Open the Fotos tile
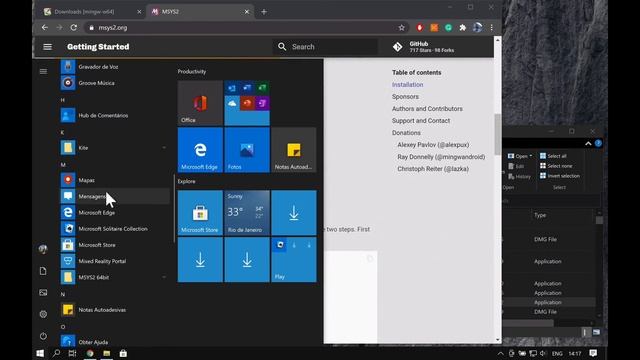The image size is (640, 360). 247,150
